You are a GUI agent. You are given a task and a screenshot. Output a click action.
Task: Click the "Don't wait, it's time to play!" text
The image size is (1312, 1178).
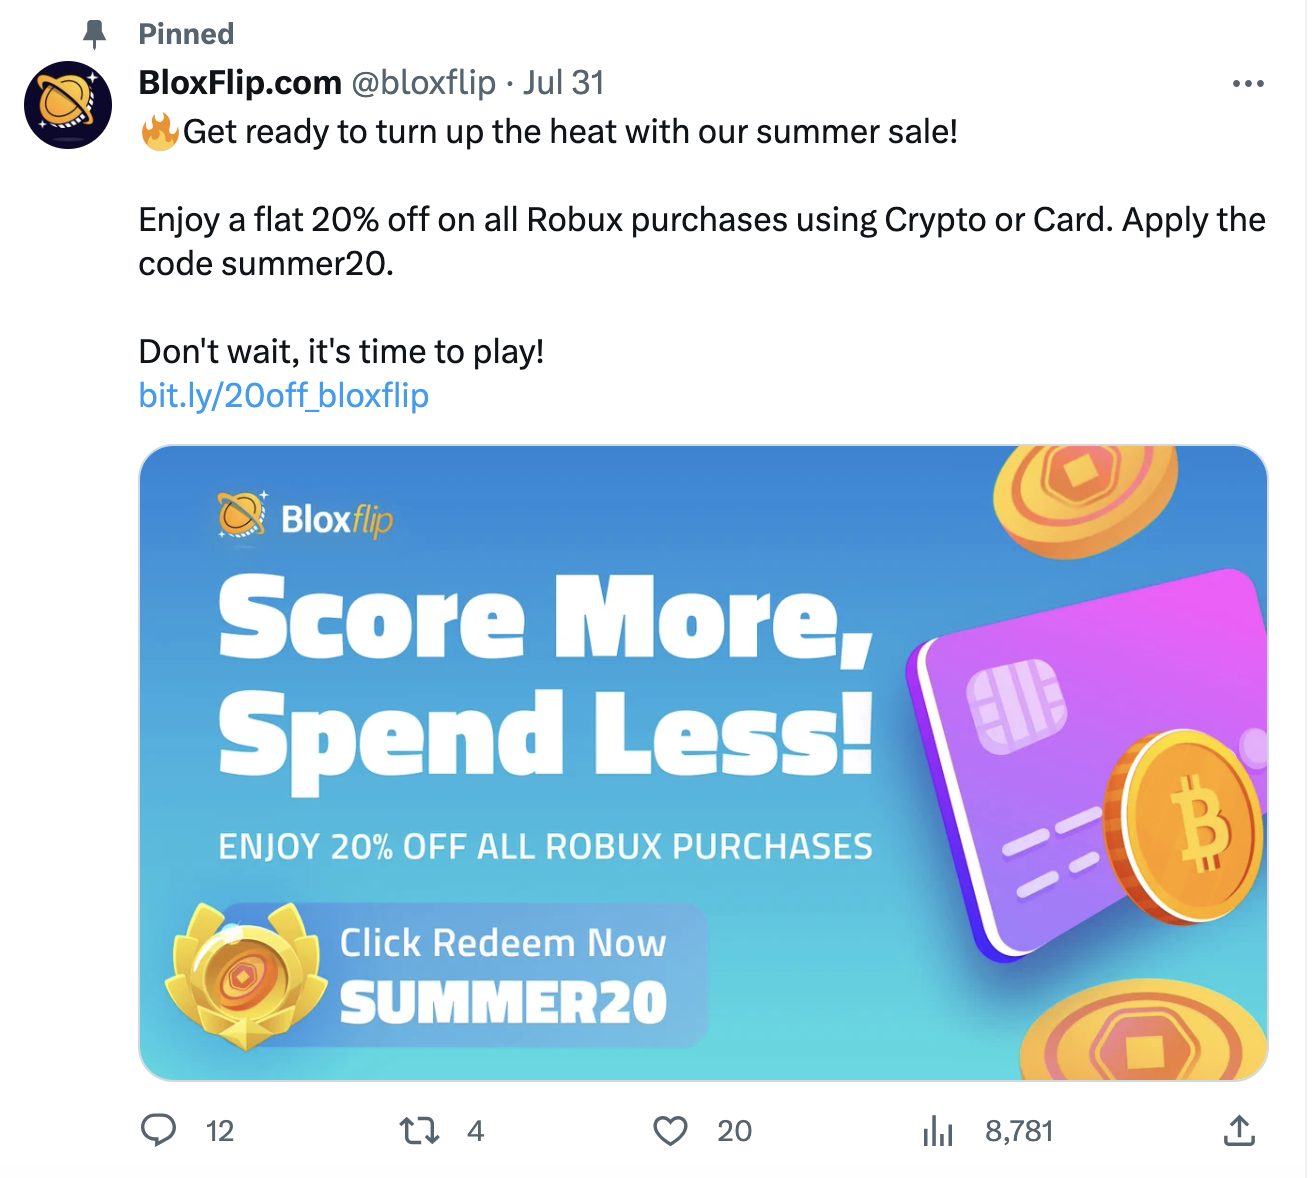pos(341,352)
